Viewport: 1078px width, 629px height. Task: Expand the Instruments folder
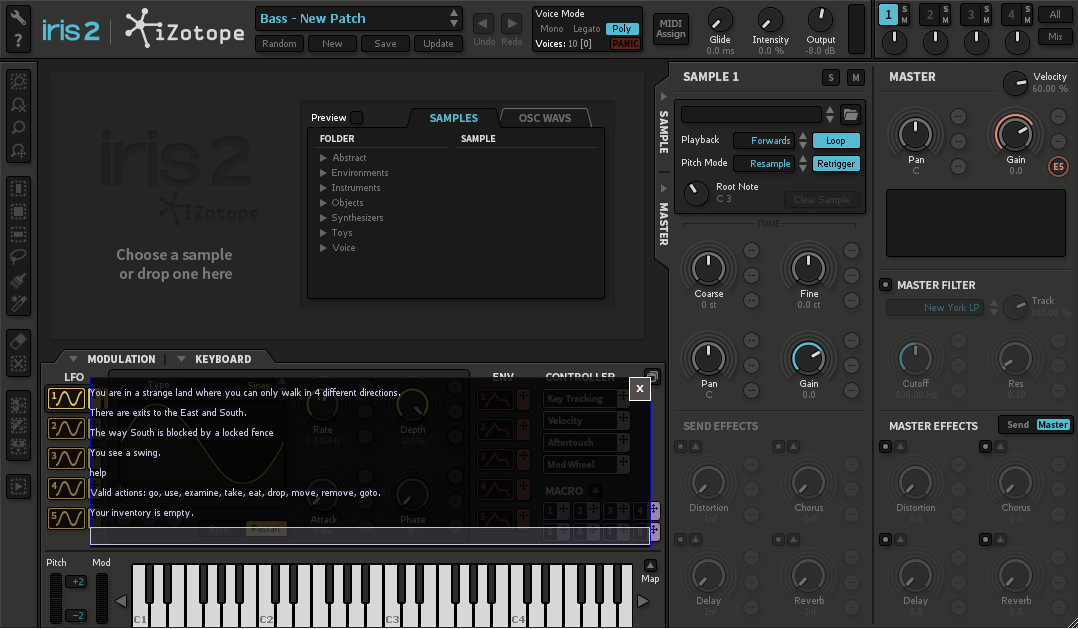tap(323, 188)
